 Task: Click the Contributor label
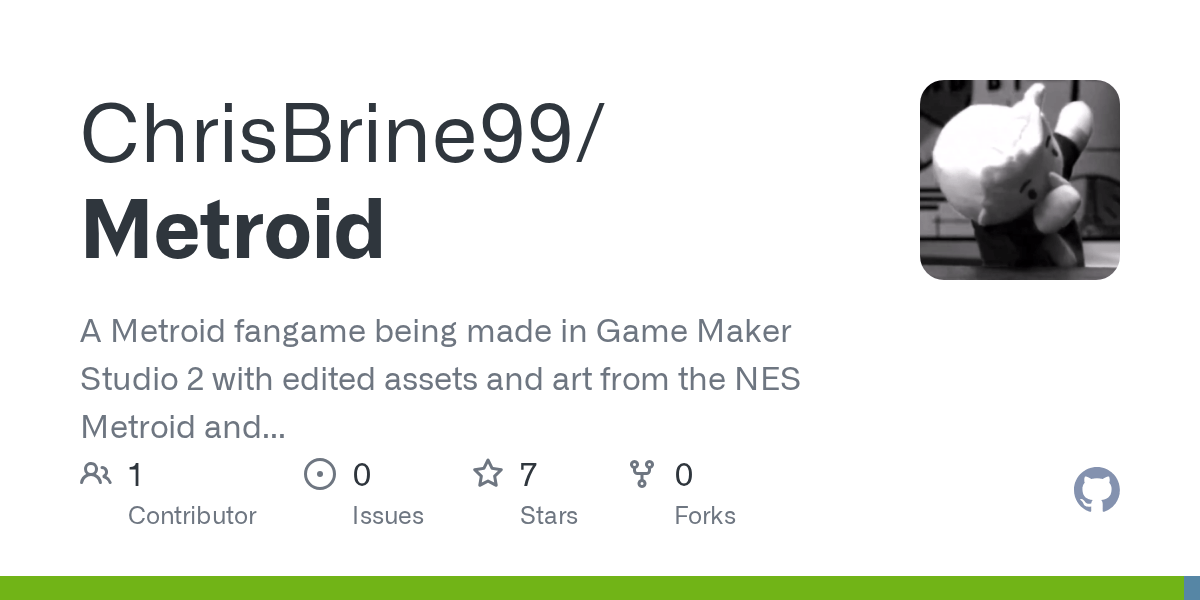click(192, 516)
